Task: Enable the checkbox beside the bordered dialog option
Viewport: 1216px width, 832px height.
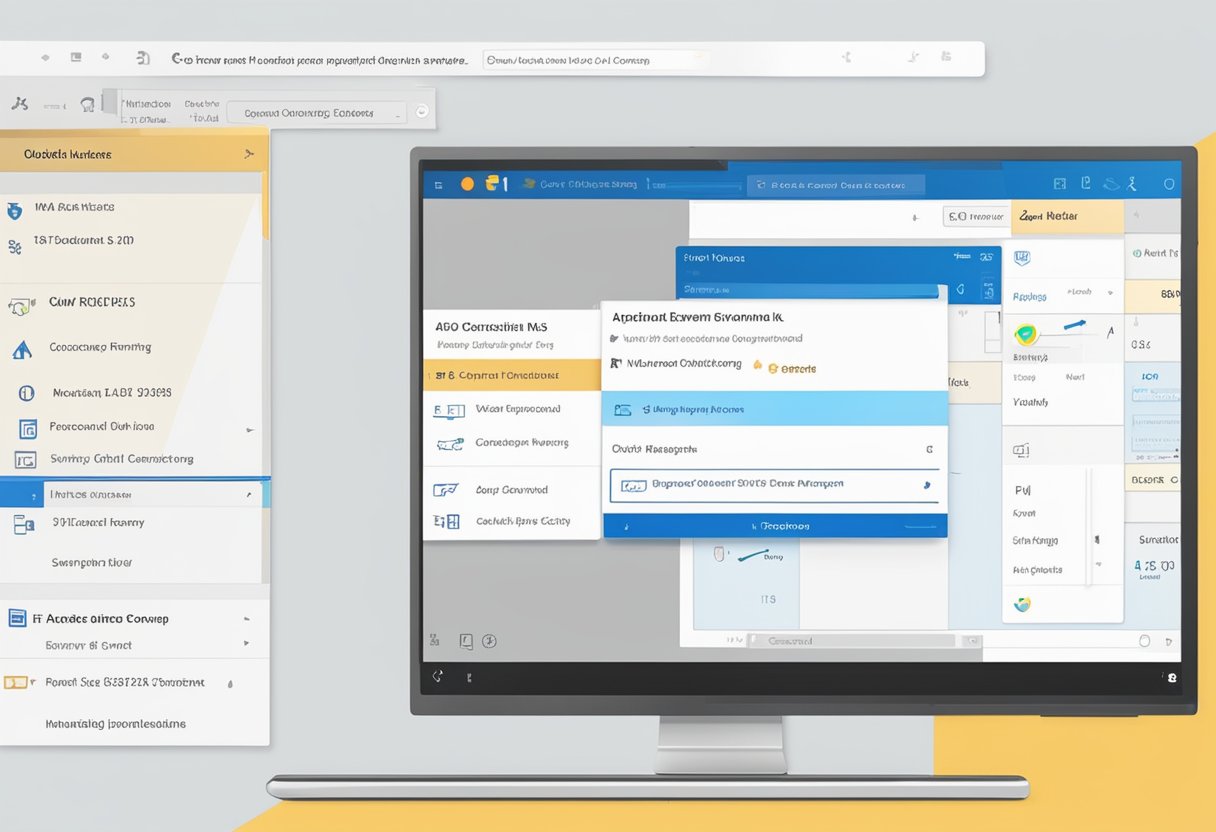Action: click(632, 484)
